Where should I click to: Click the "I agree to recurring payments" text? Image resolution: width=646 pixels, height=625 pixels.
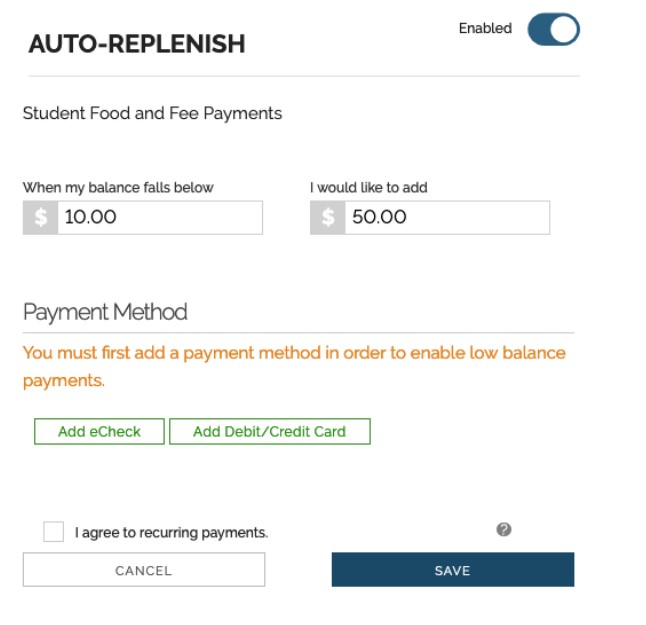pos(171,533)
